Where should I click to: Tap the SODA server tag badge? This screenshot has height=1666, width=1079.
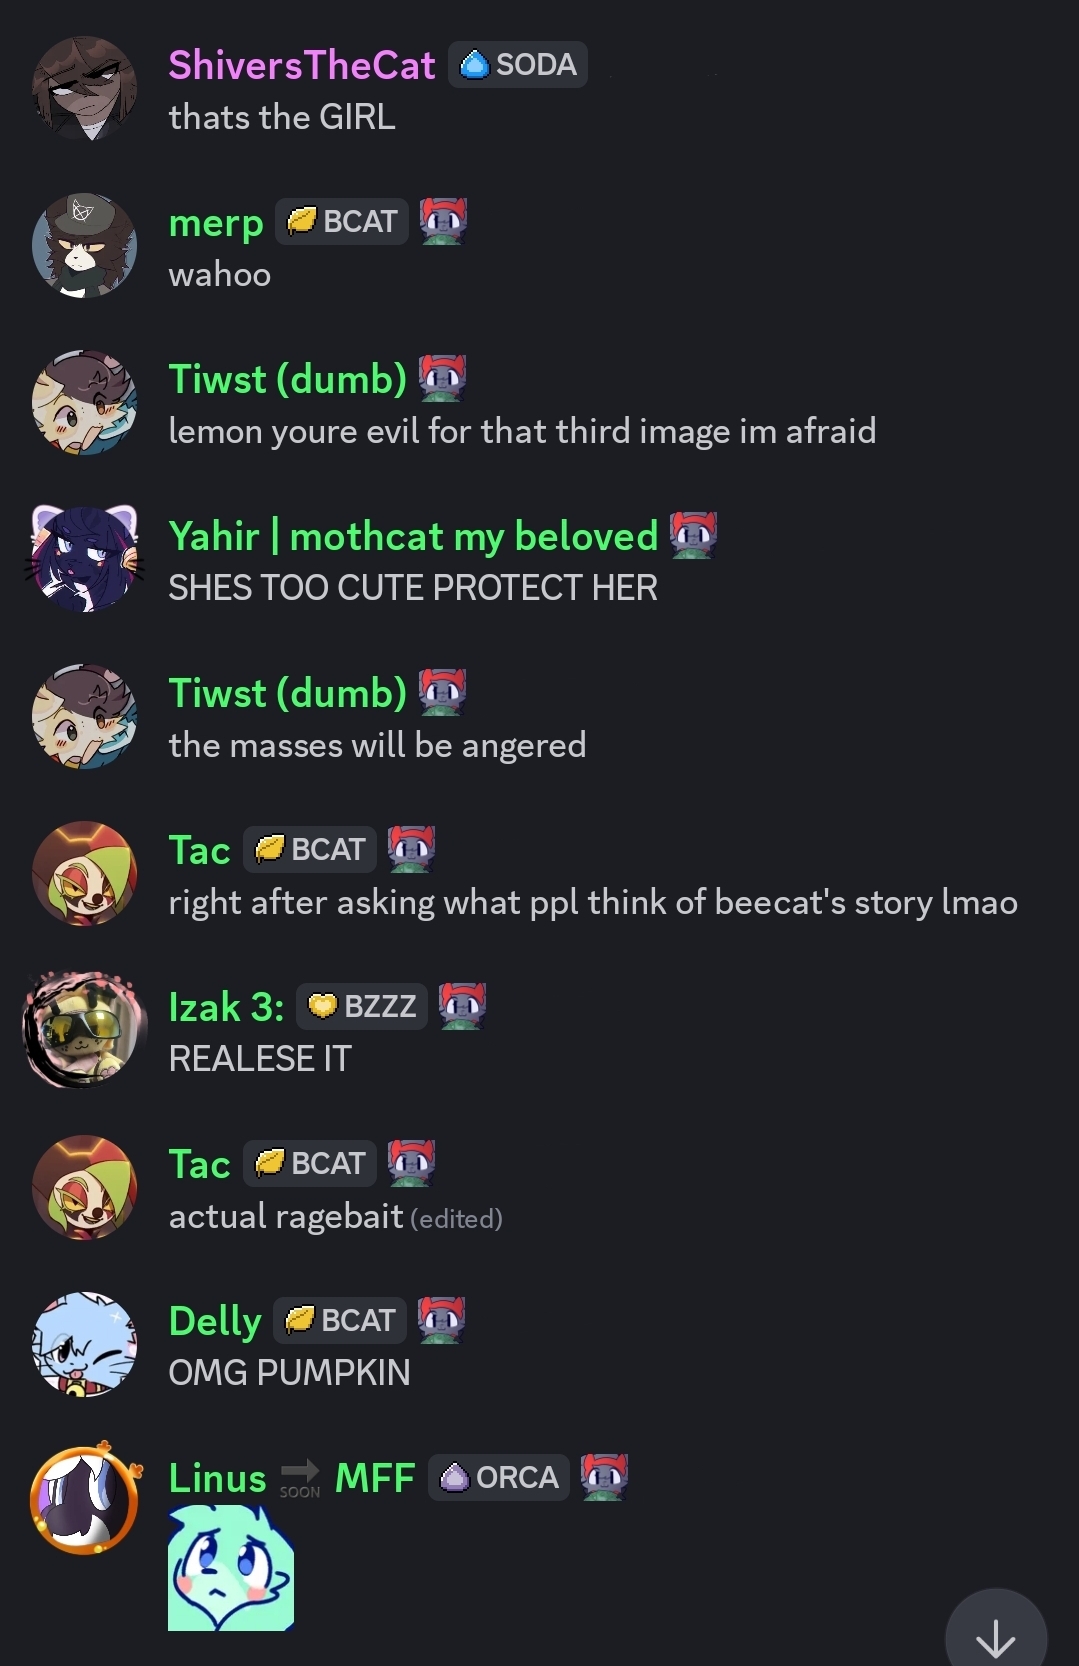tap(517, 65)
